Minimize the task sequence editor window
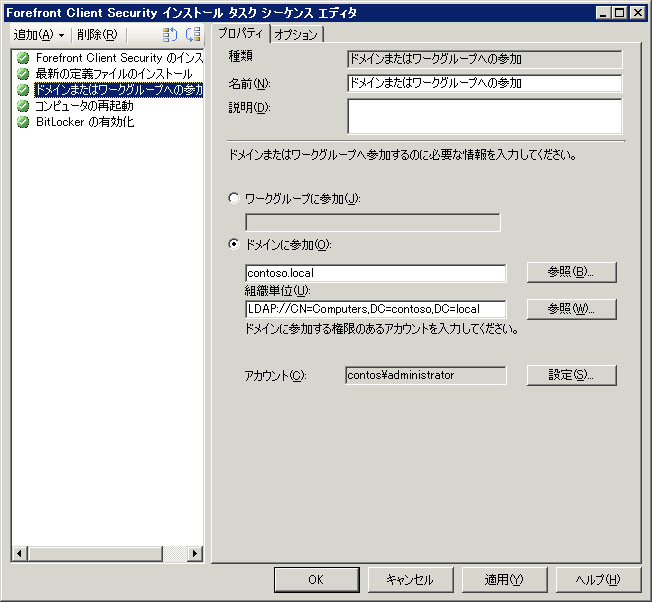 point(602,13)
